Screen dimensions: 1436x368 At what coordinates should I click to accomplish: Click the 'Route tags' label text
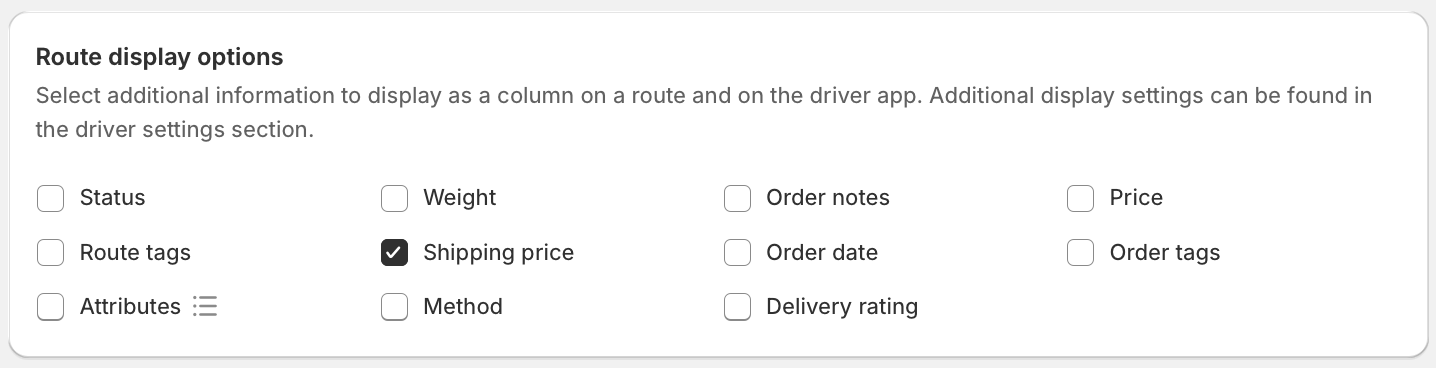pos(135,253)
